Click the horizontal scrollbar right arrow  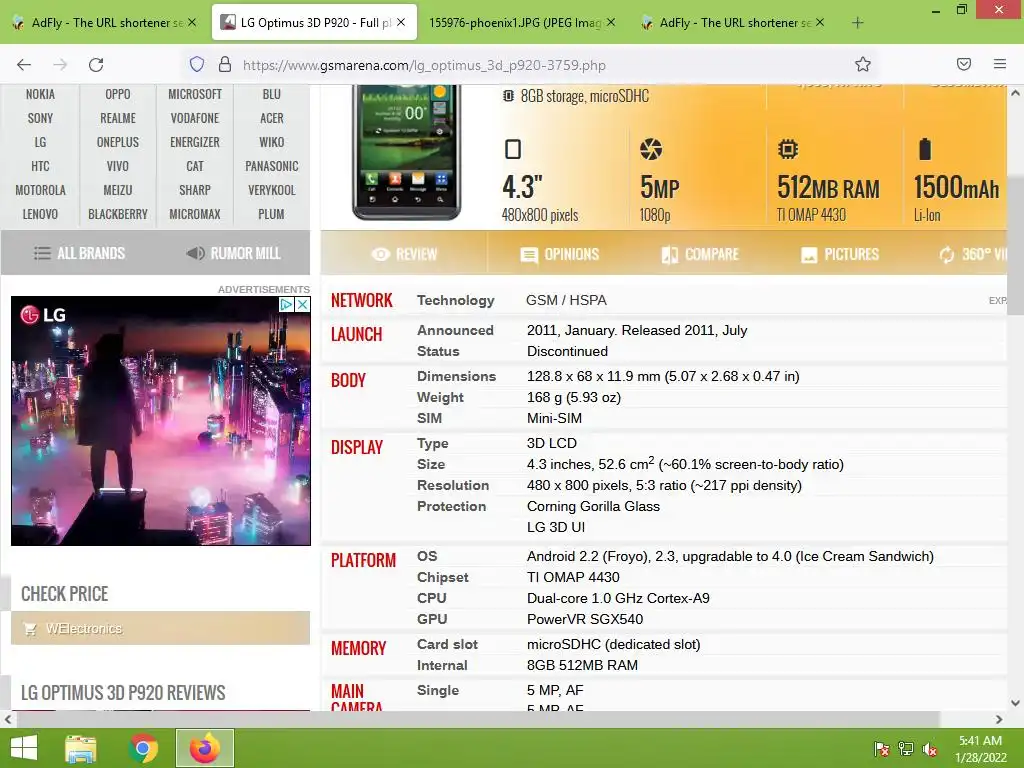click(x=999, y=719)
